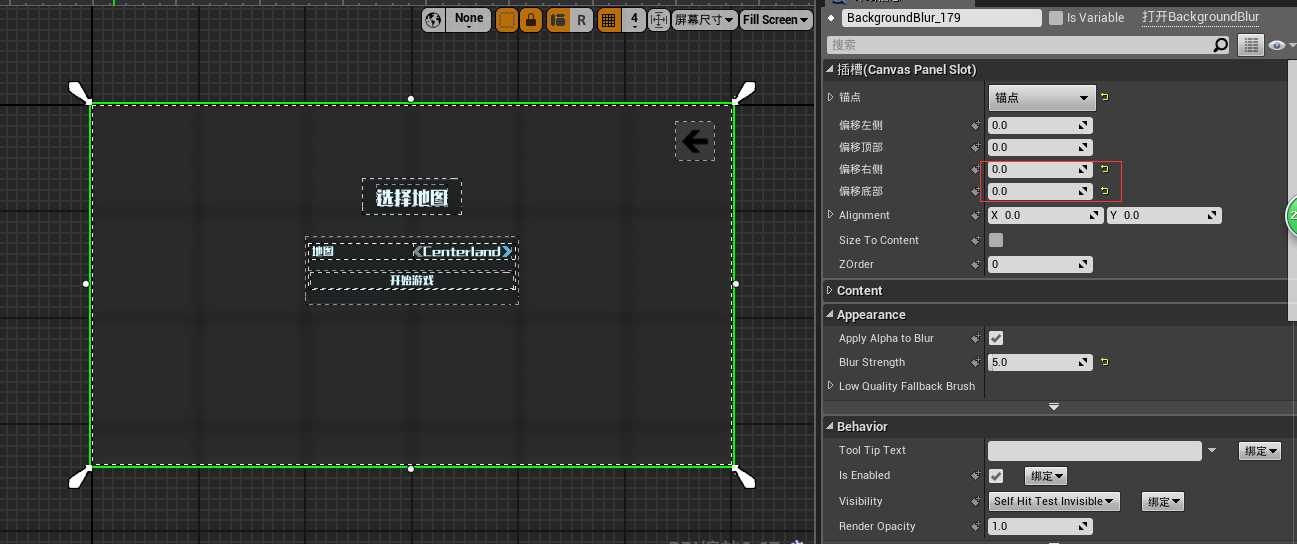Select the top-right anchor handle of the canvas
The width and height of the screenshot is (1297, 544).
pyautogui.click(x=743, y=92)
